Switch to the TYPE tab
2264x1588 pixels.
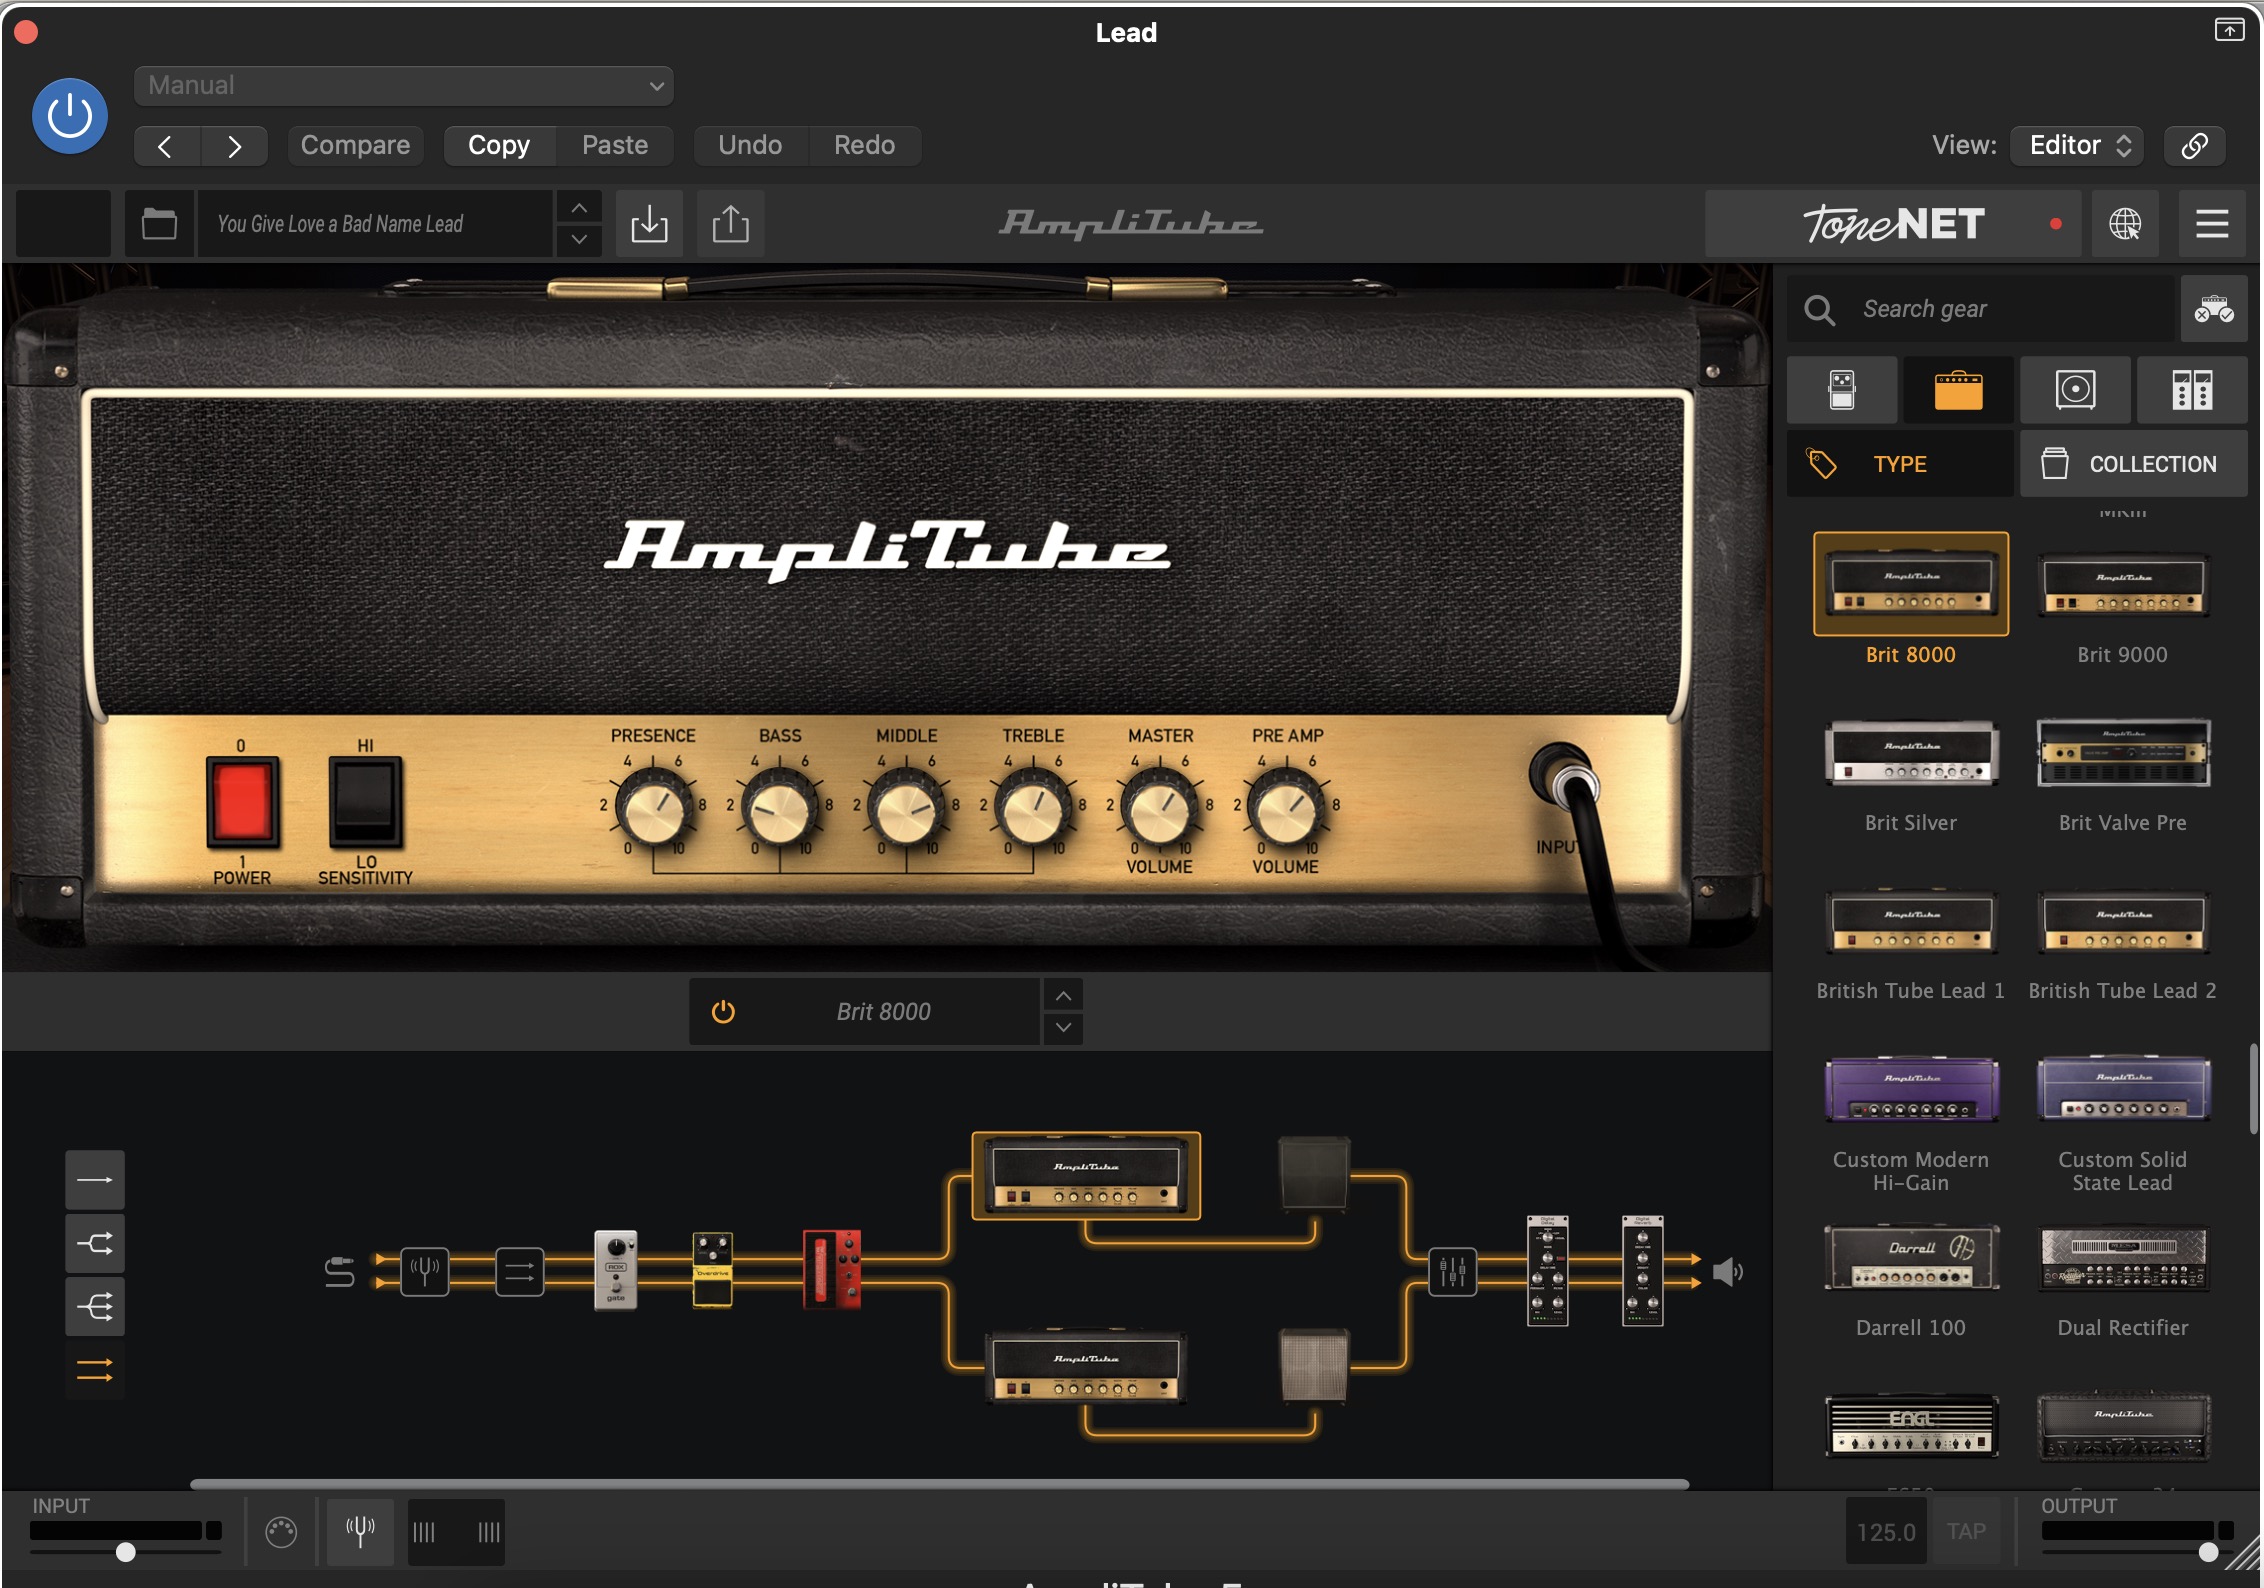(x=1900, y=464)
